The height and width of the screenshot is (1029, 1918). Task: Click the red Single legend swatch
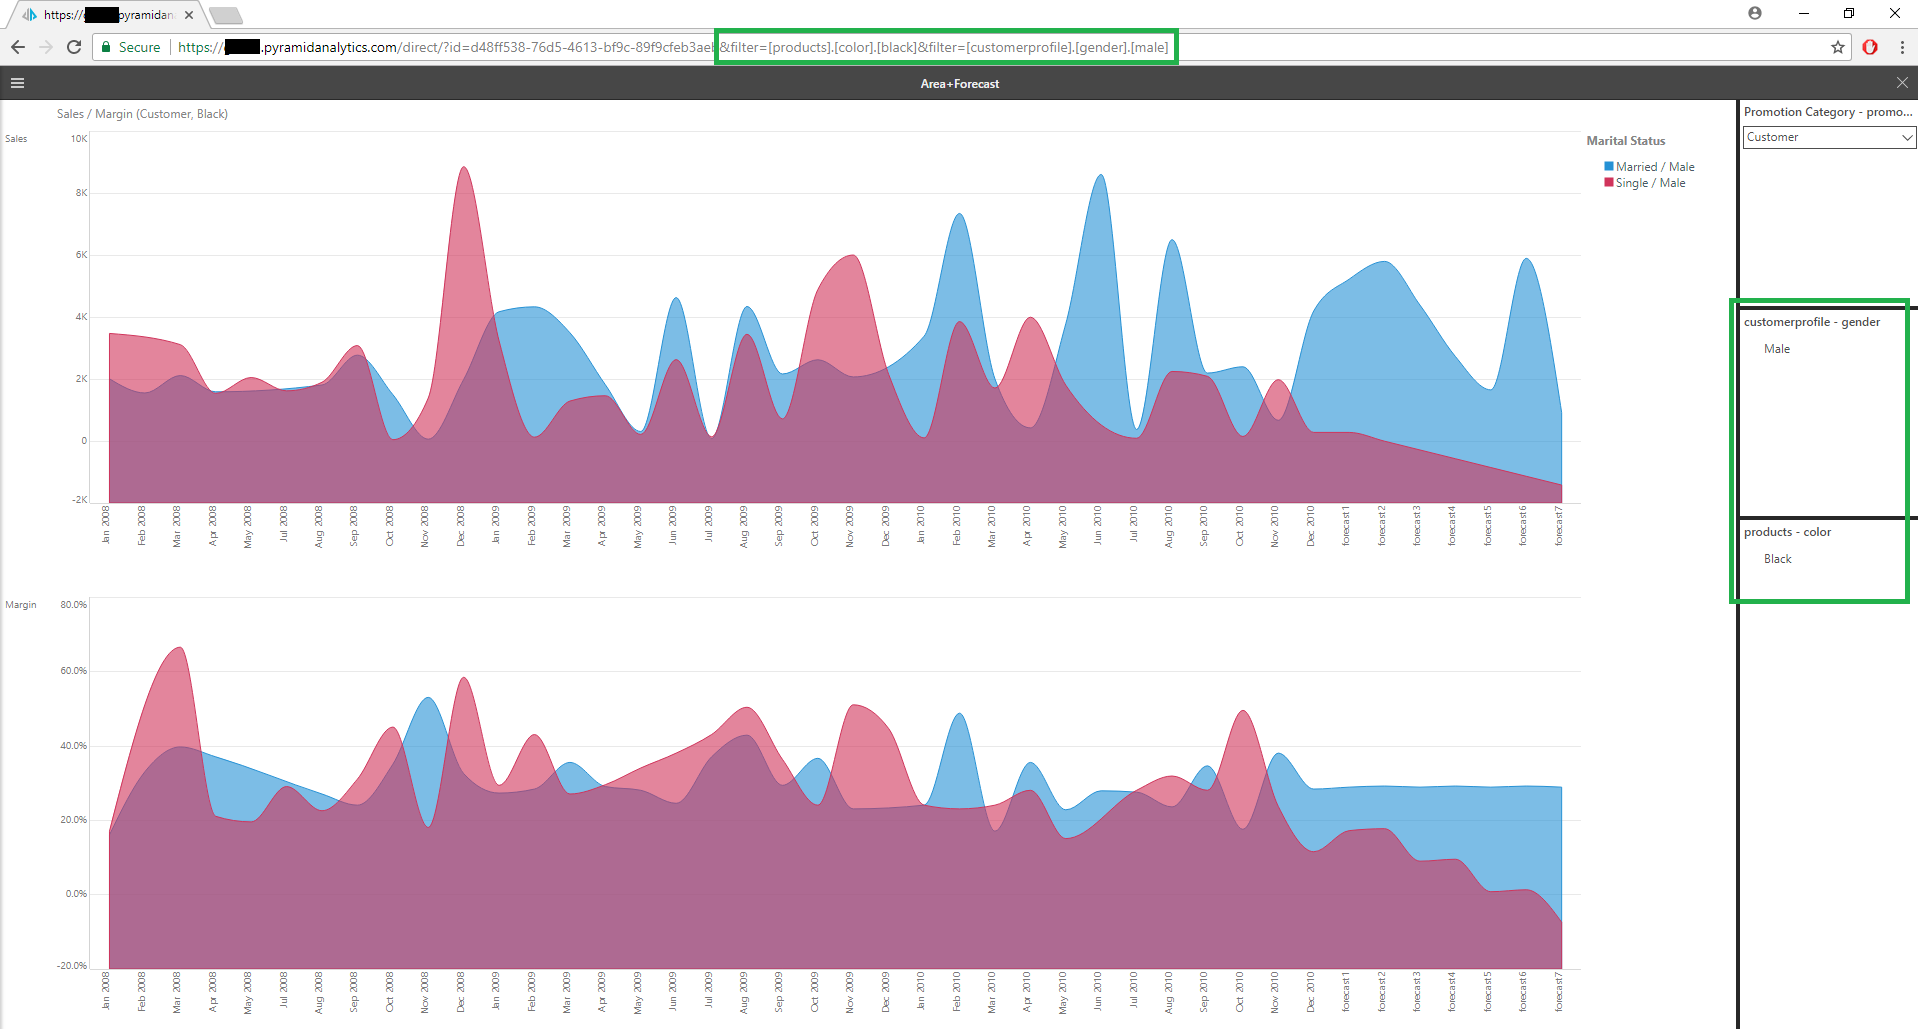(1609, 182)
